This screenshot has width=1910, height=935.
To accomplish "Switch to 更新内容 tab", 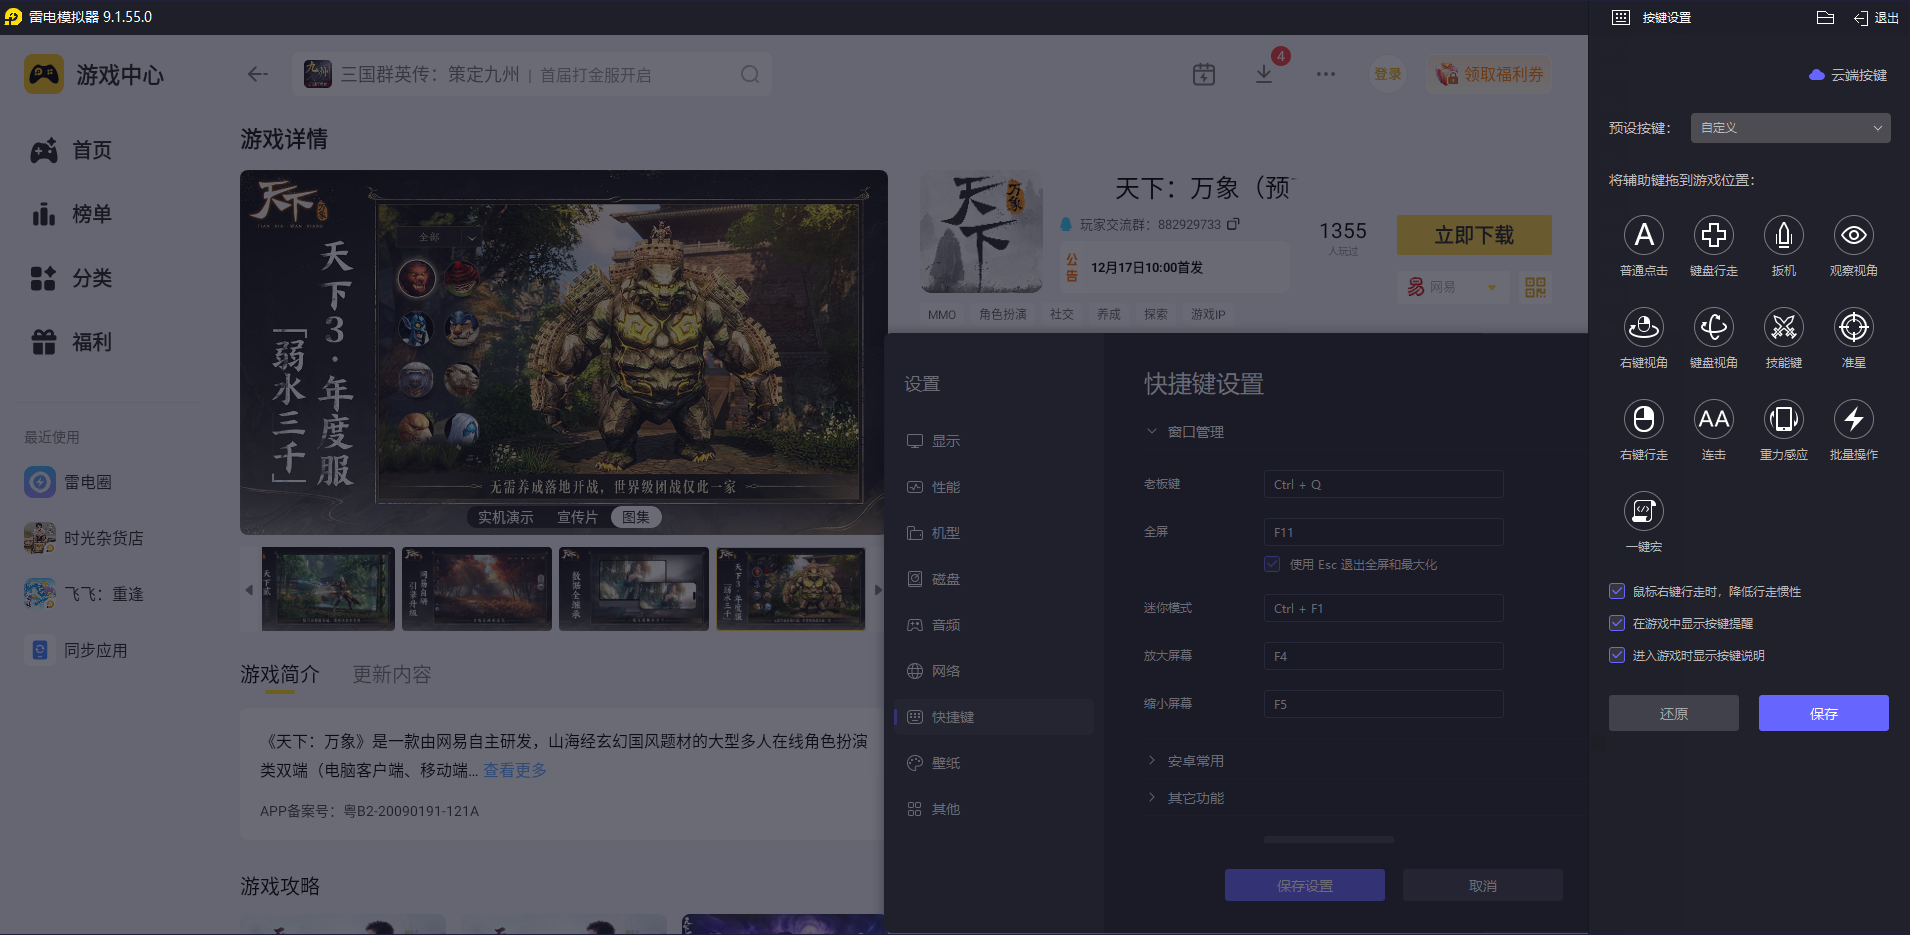I will tap(392, 674).
